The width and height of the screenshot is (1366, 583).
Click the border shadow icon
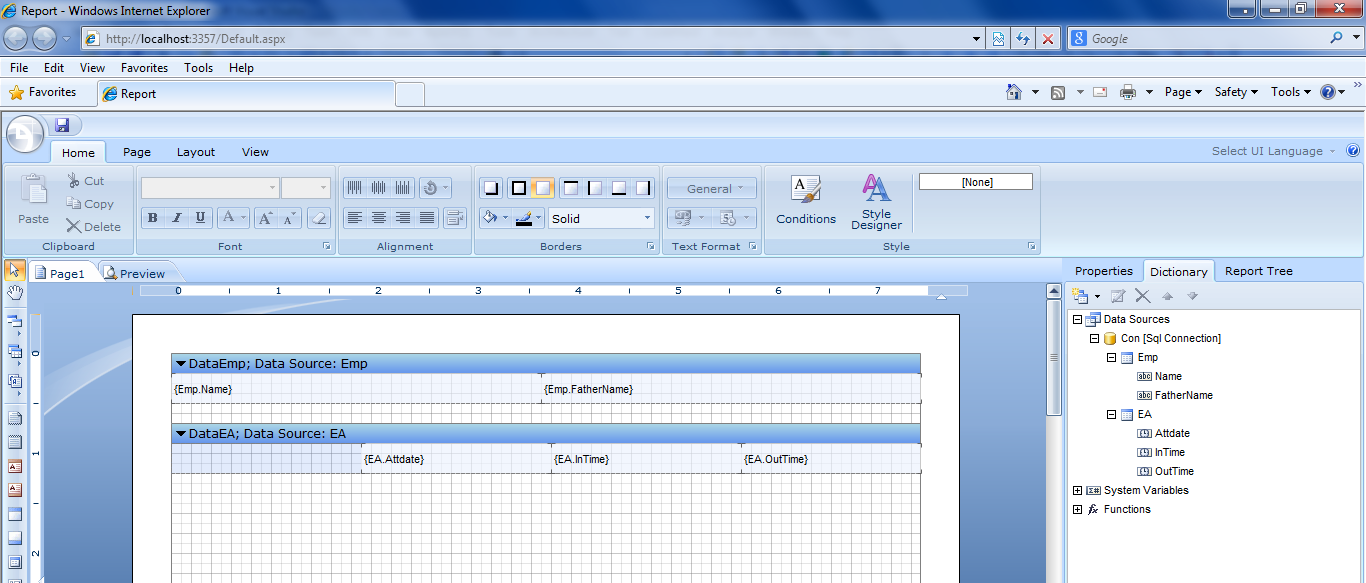(491, 188)
